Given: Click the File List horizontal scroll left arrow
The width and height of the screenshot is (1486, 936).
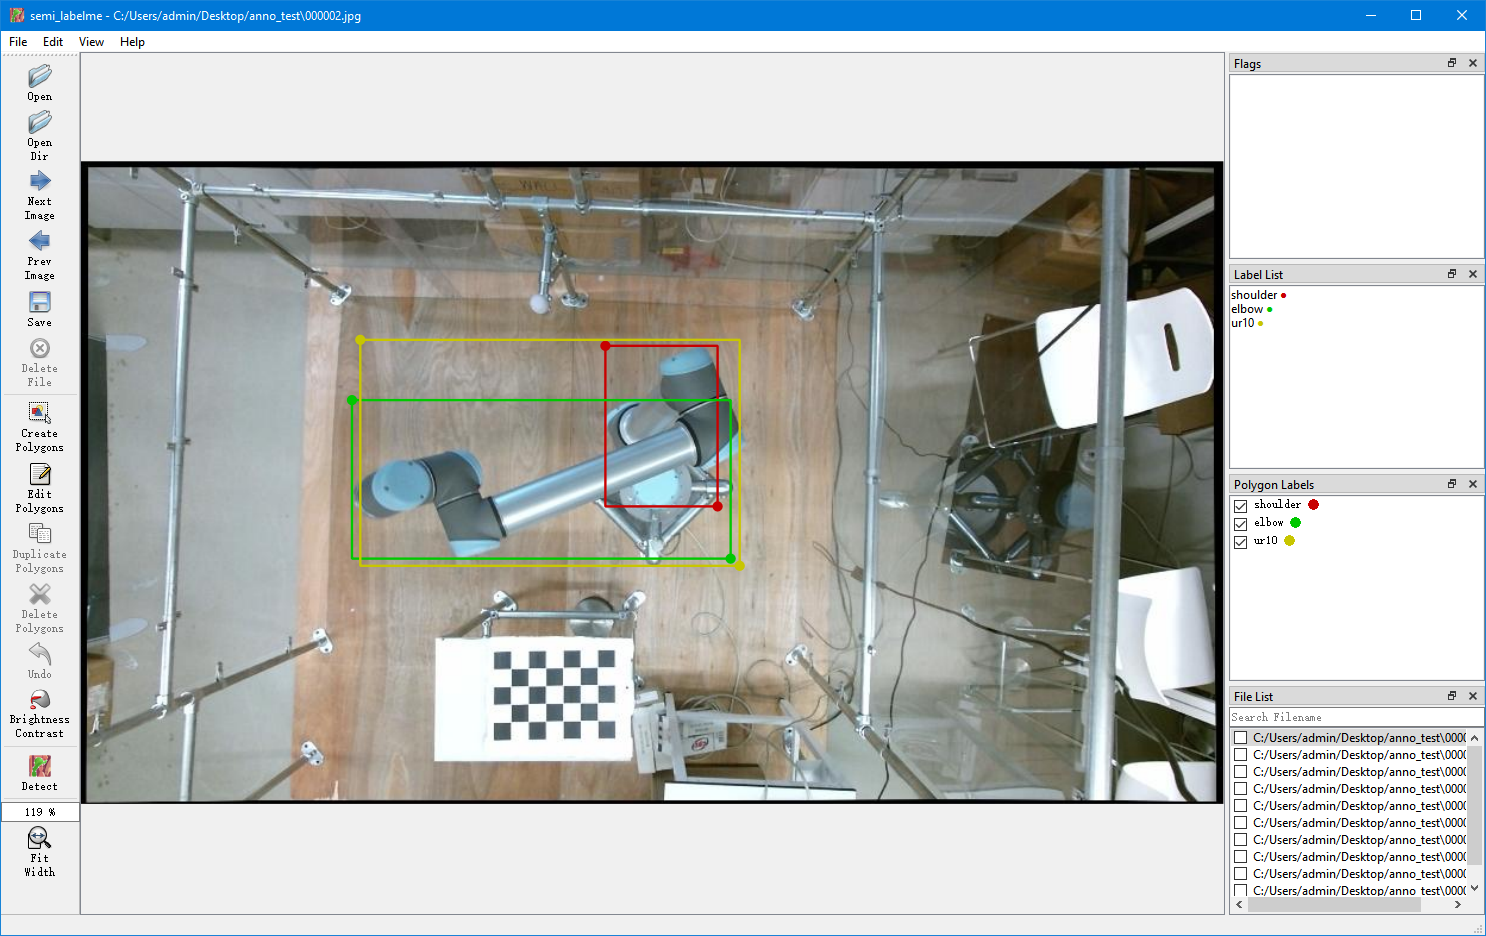Looking at the screenshot, I should [1240, 905].
